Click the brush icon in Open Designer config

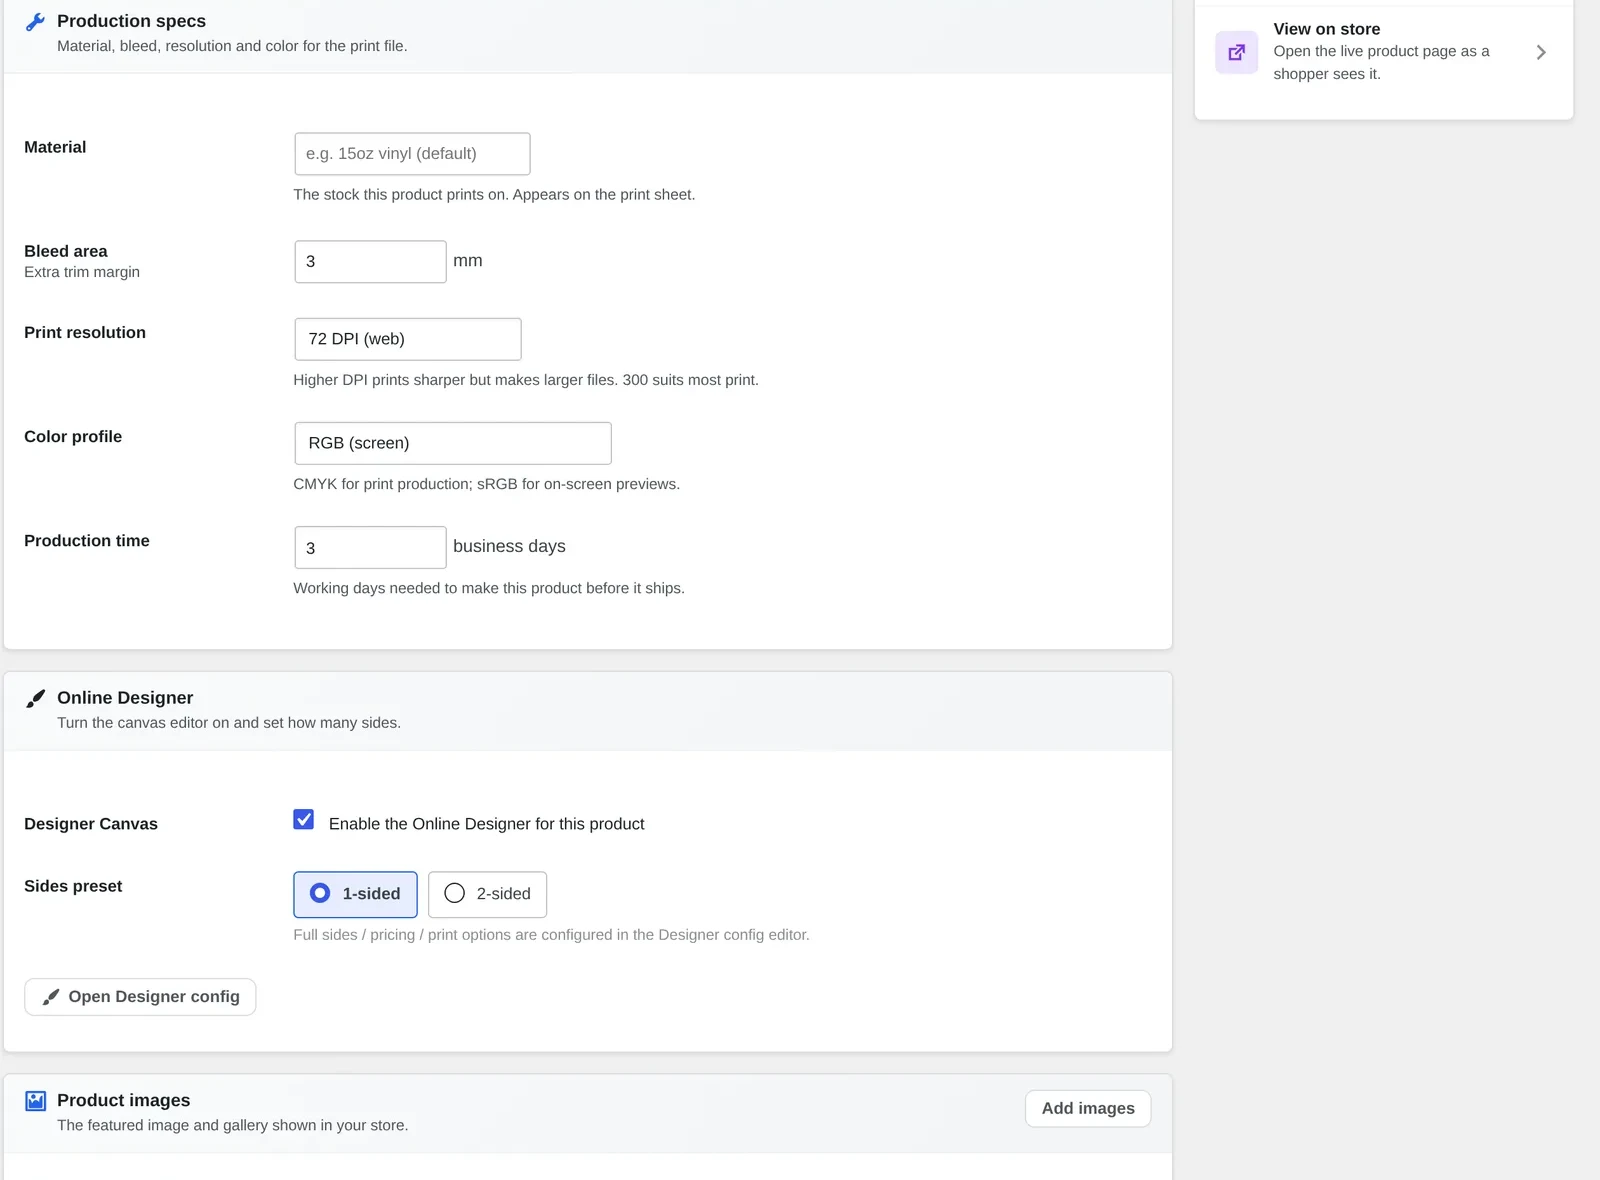51,997
